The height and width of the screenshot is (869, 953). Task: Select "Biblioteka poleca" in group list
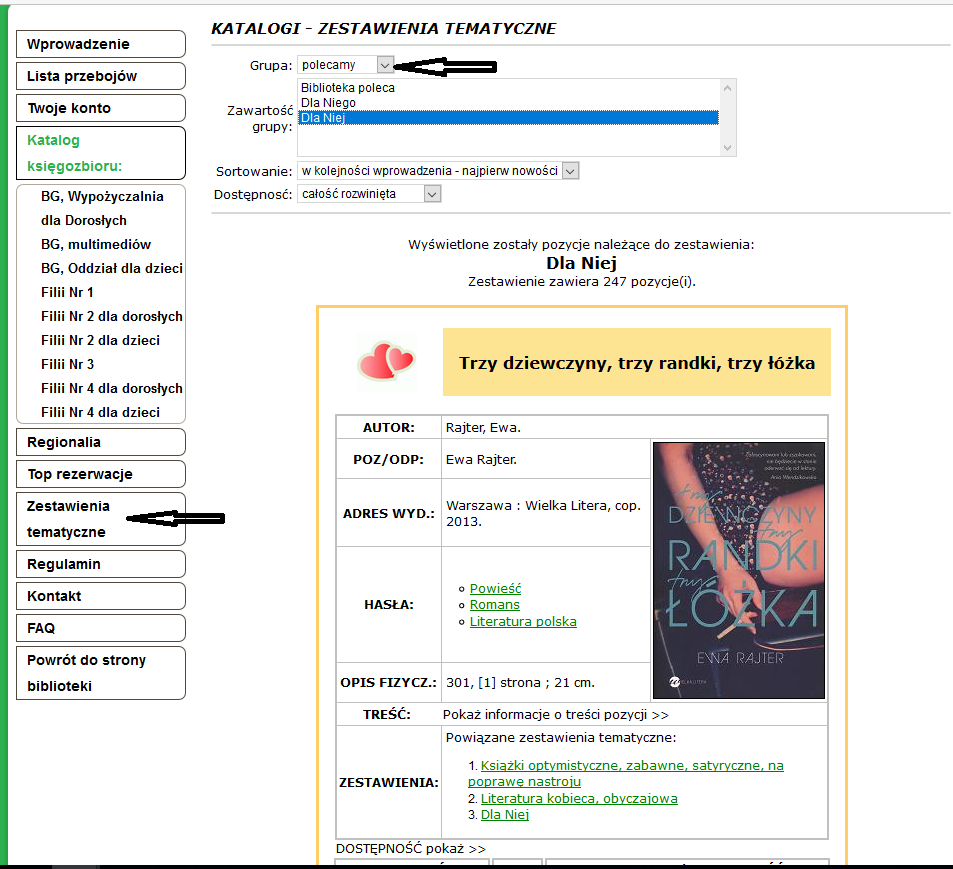point(348,88)
